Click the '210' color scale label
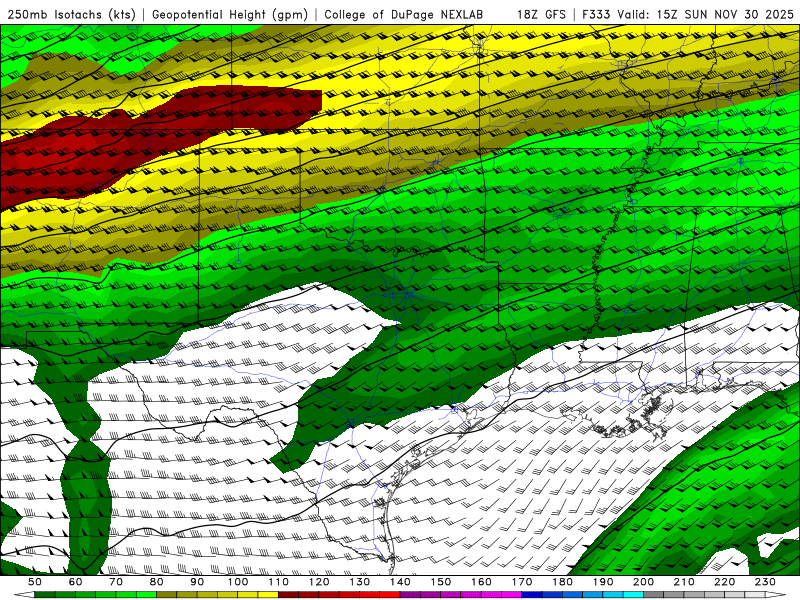Screen dimensions: 800x600 point(684,582)
